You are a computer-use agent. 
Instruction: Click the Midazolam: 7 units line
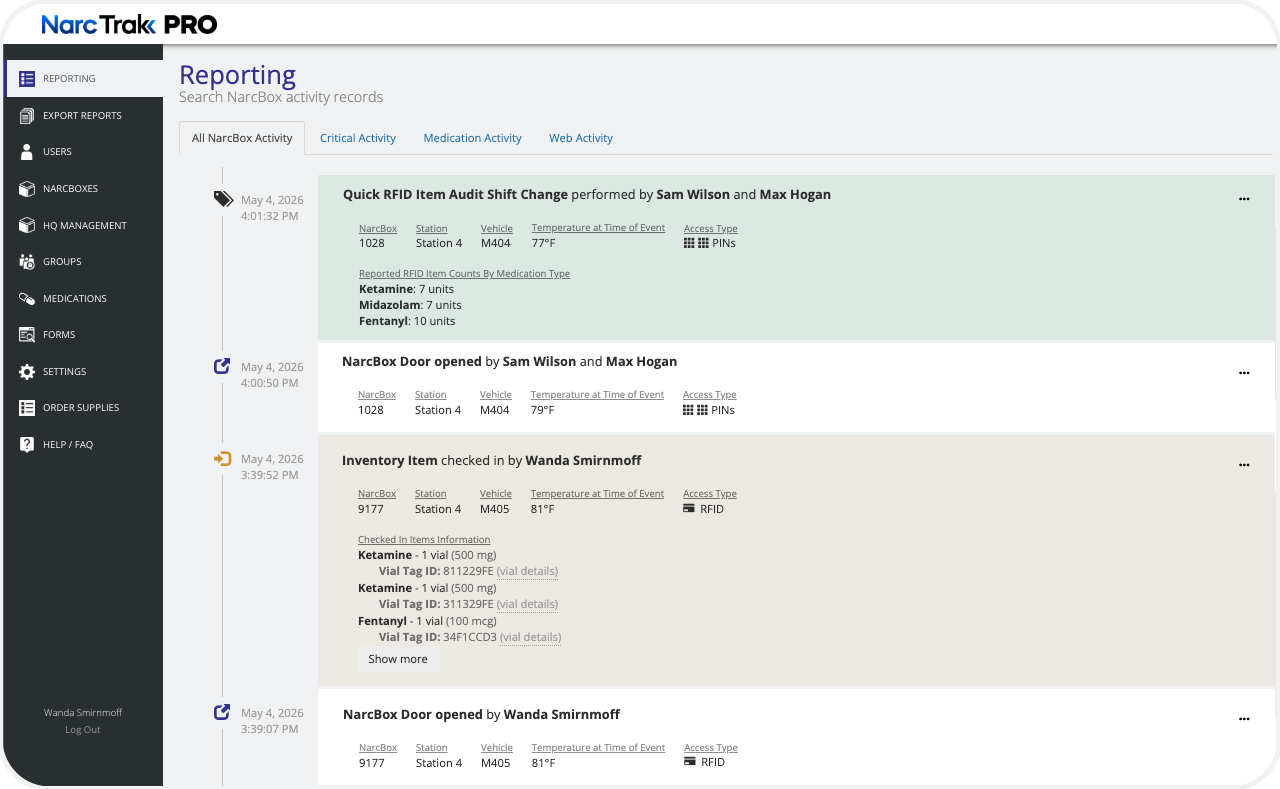pyautogui.click(x=410, y=305)
